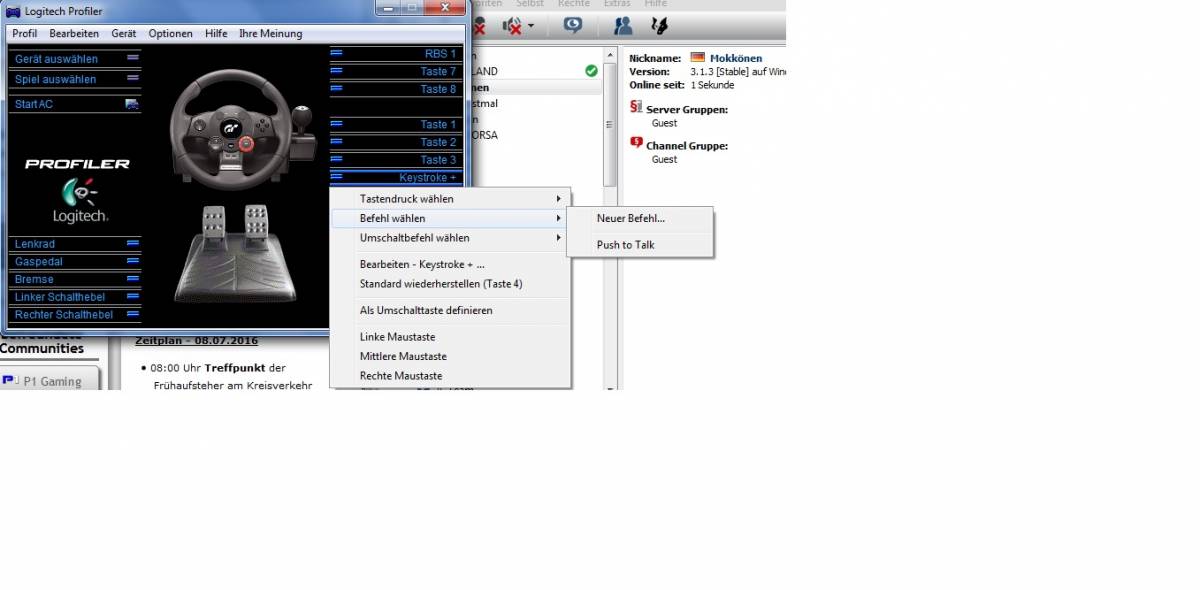Click the muted speaker icon in toolbar
The height and width of the screenshot is (590, 1200).
(512, 26)
